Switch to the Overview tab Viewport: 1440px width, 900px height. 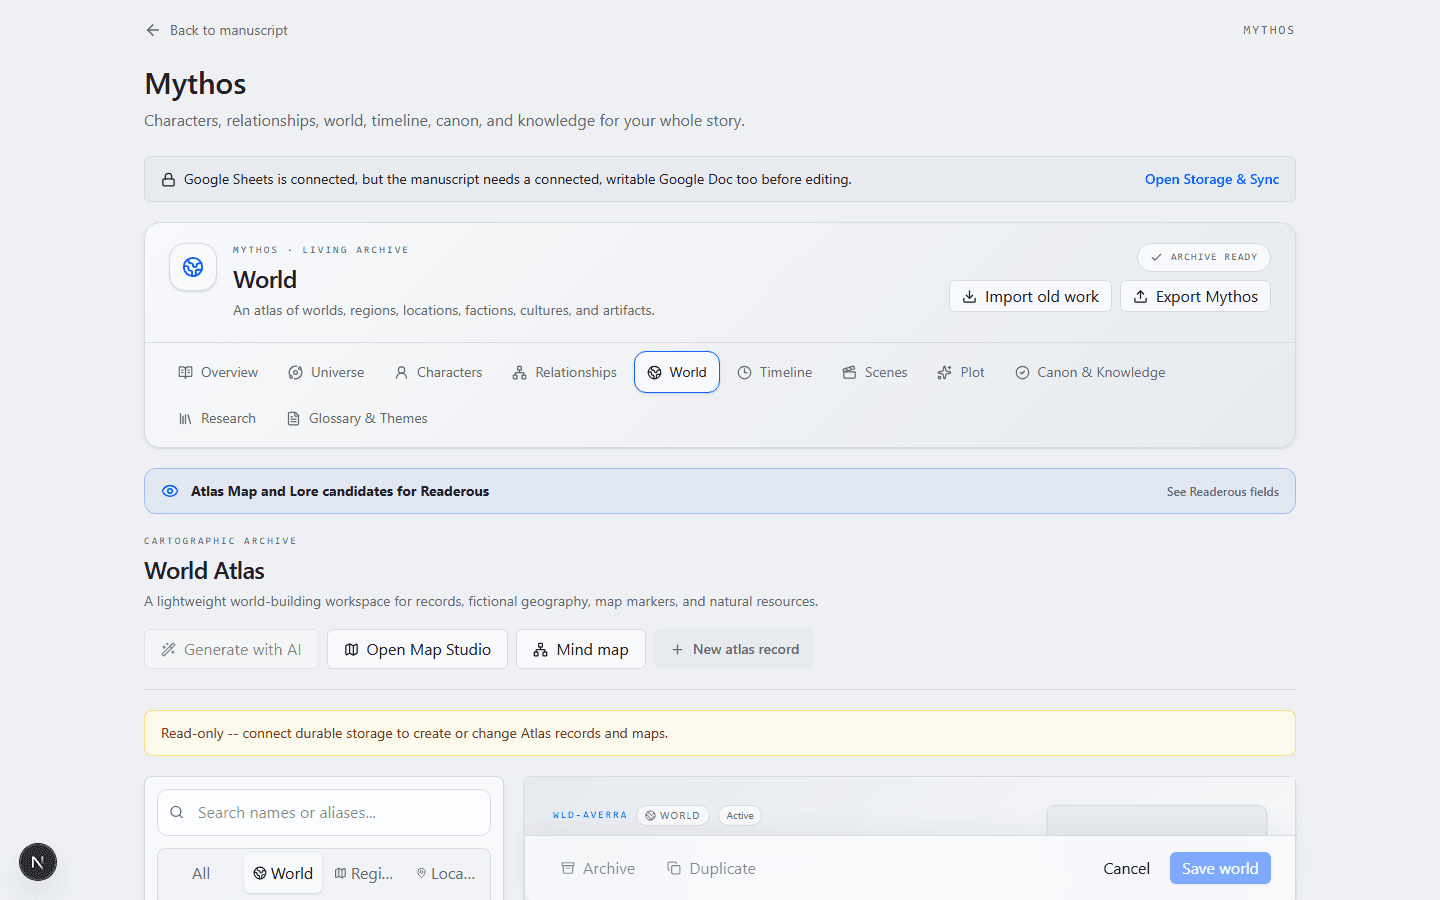point(218,372)
